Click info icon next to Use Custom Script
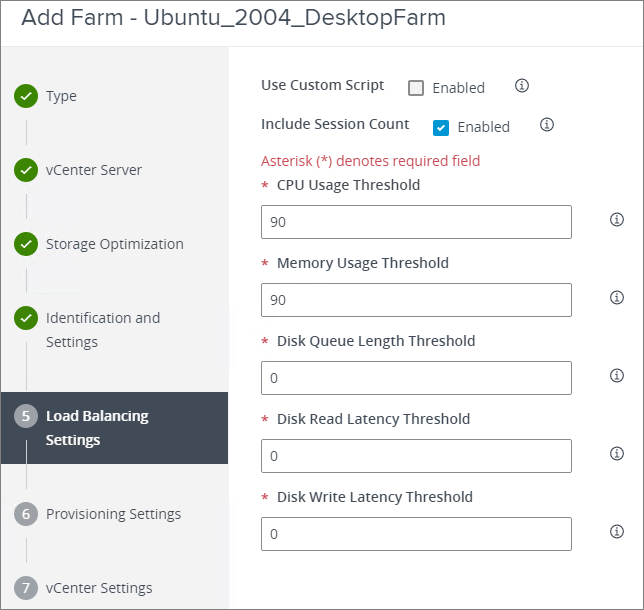Screen dimensions: 644x610 (521, 86)
